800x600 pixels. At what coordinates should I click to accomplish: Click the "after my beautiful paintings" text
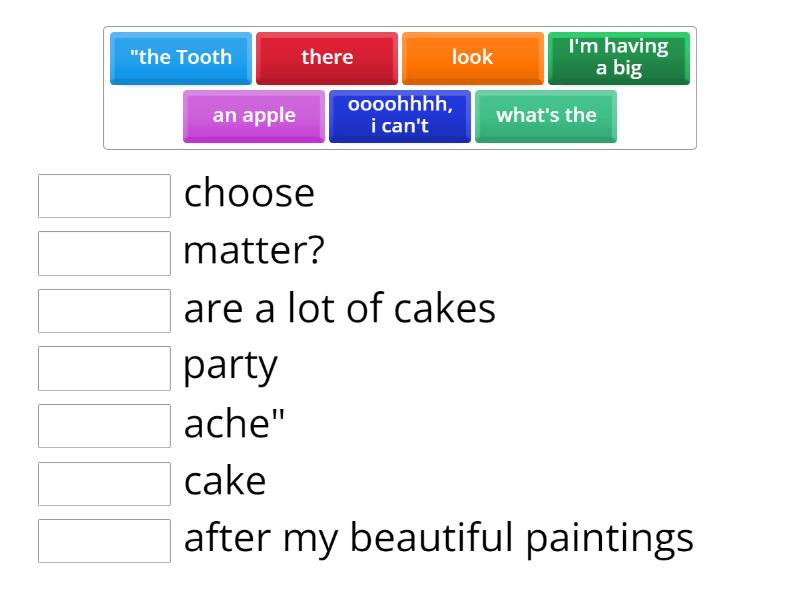pyautogui.click(x=438, y=539)
